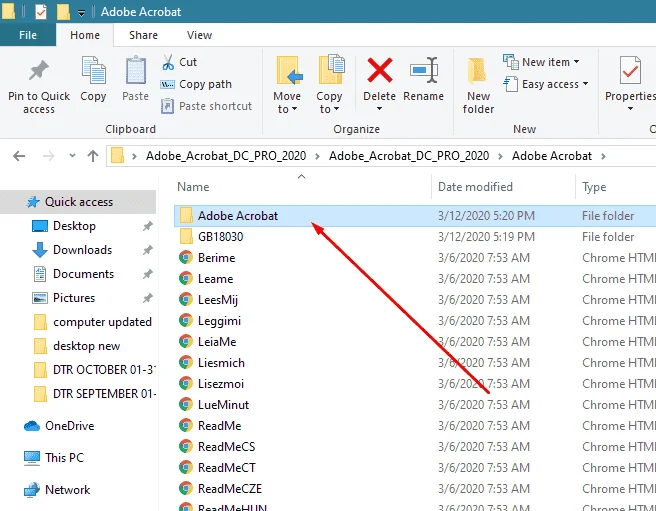Select the Liesmich file
This screenshot has height=511, width=656.
click(221, 363)
